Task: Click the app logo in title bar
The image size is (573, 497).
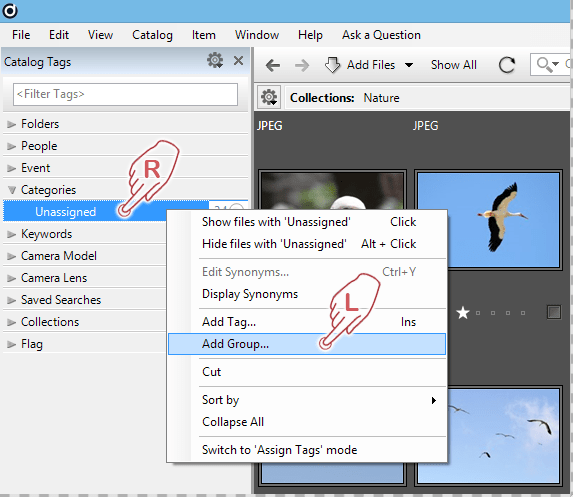Action: (10, 11)
